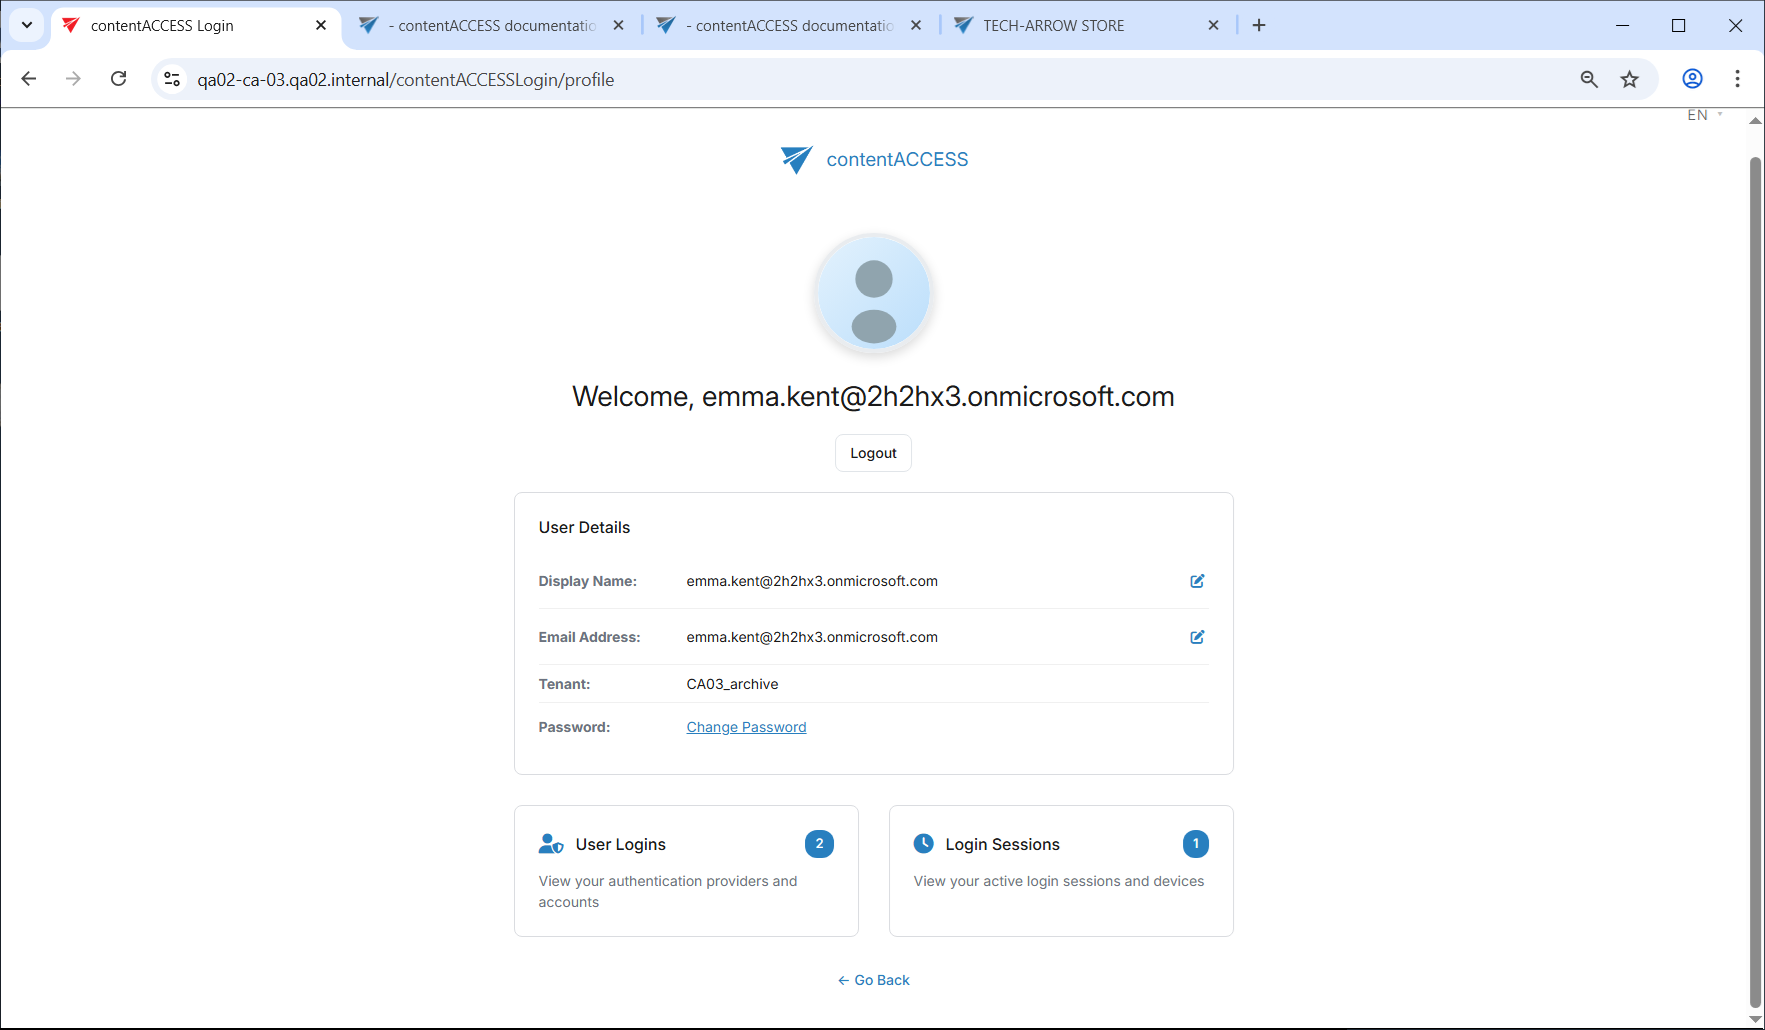Click the edit icon next to Display Name
Viewport: 1765px width, 1030px height.
point(1196,581)
